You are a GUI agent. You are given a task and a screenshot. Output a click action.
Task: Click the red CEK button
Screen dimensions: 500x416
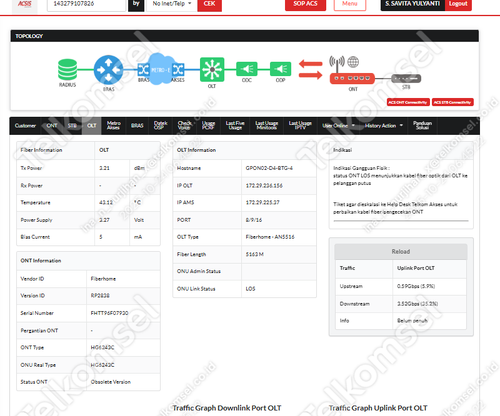(x=209, y=4)
